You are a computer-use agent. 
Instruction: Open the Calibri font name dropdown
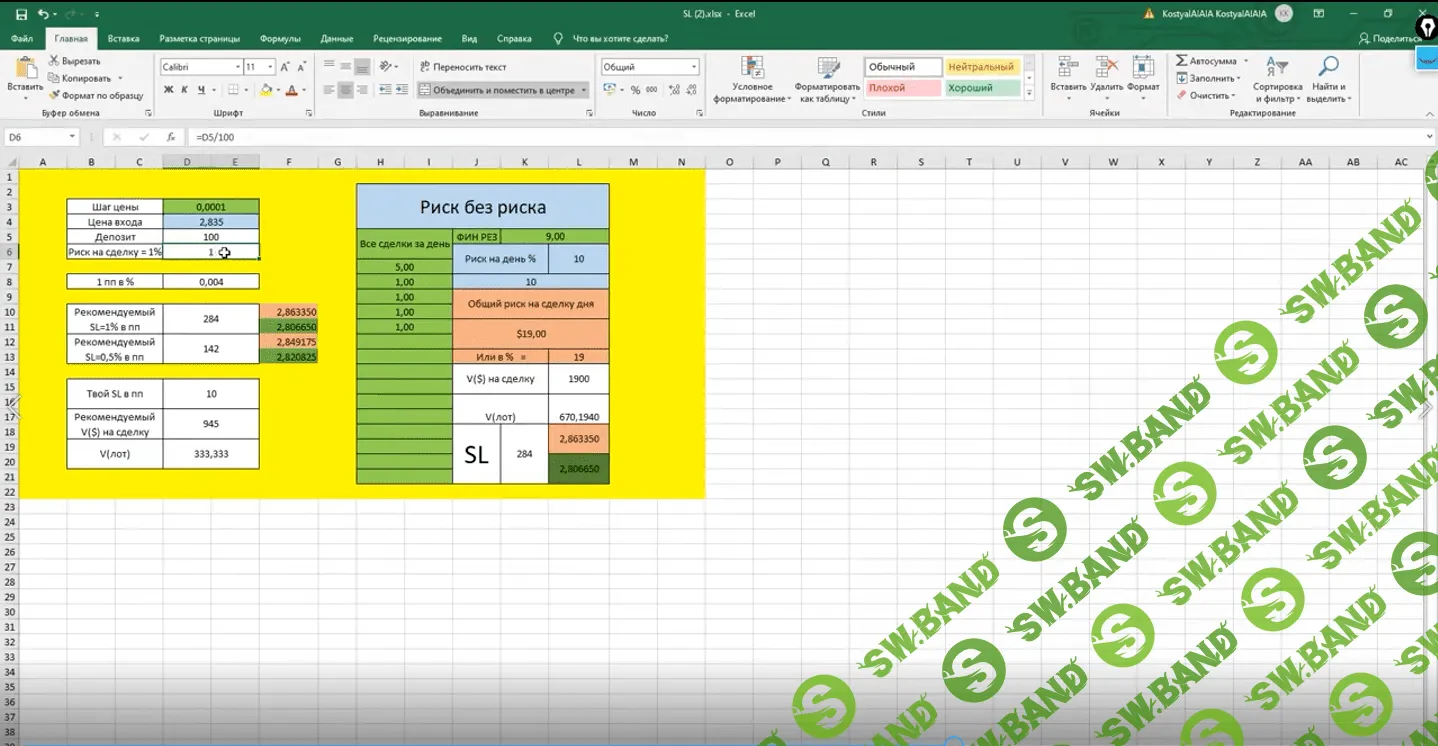(x=238, y=67)
